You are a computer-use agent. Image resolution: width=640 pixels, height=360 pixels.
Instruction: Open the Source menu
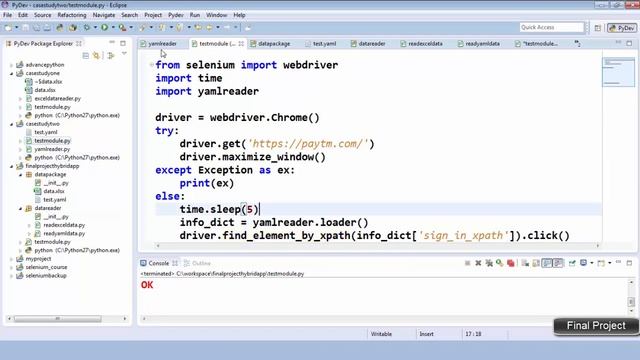42,15
